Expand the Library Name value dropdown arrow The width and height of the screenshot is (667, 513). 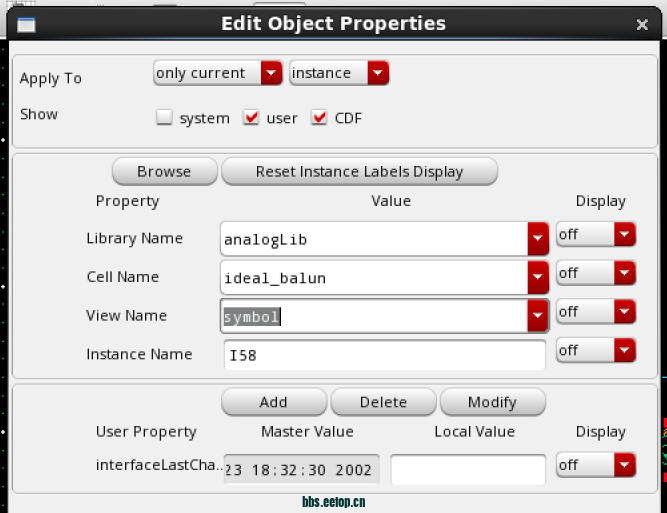(x=538, y=239)
